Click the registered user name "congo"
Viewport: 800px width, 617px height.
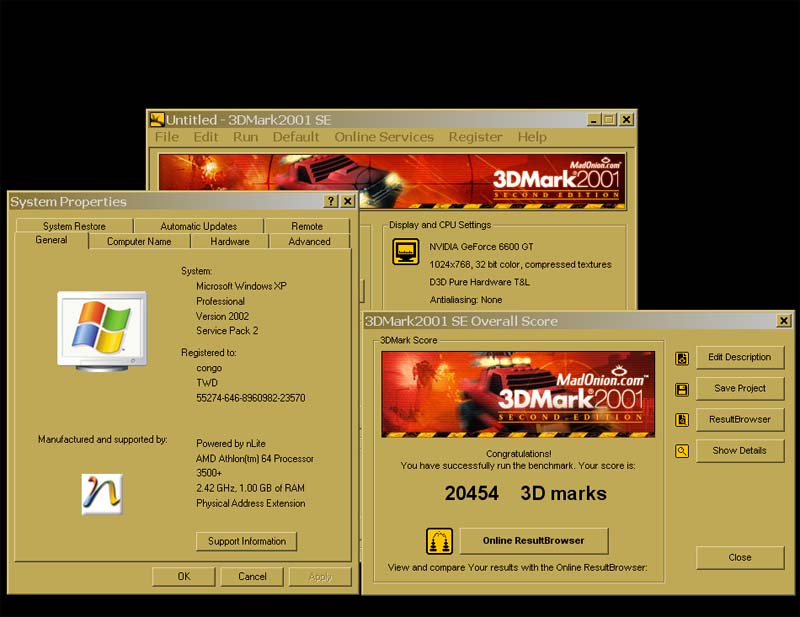209,368
